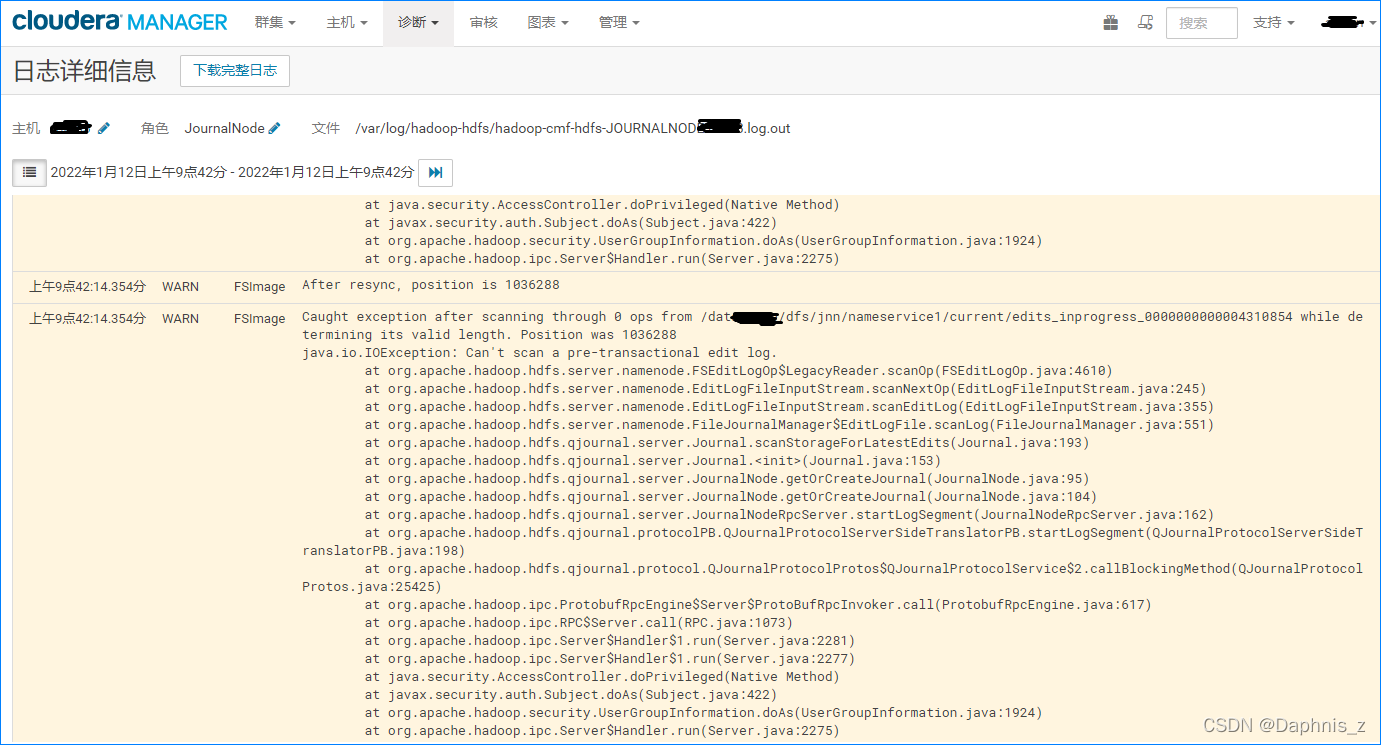Select the 'After resync, position is 1036288' message
The width and height of the screenshot is (1381, 745).
click(431, 285)
